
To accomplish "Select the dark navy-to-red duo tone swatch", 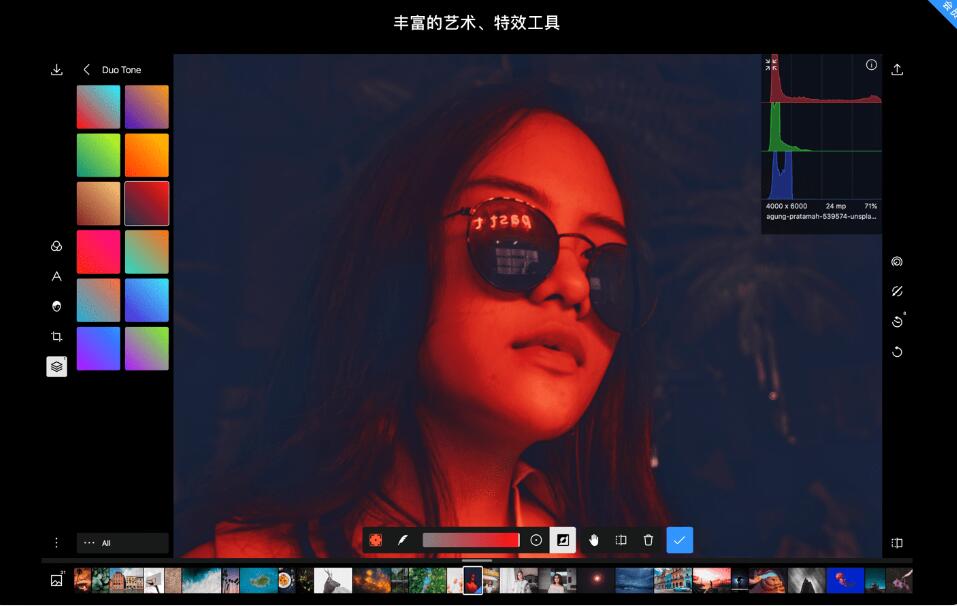I will (x=146, y=203).
